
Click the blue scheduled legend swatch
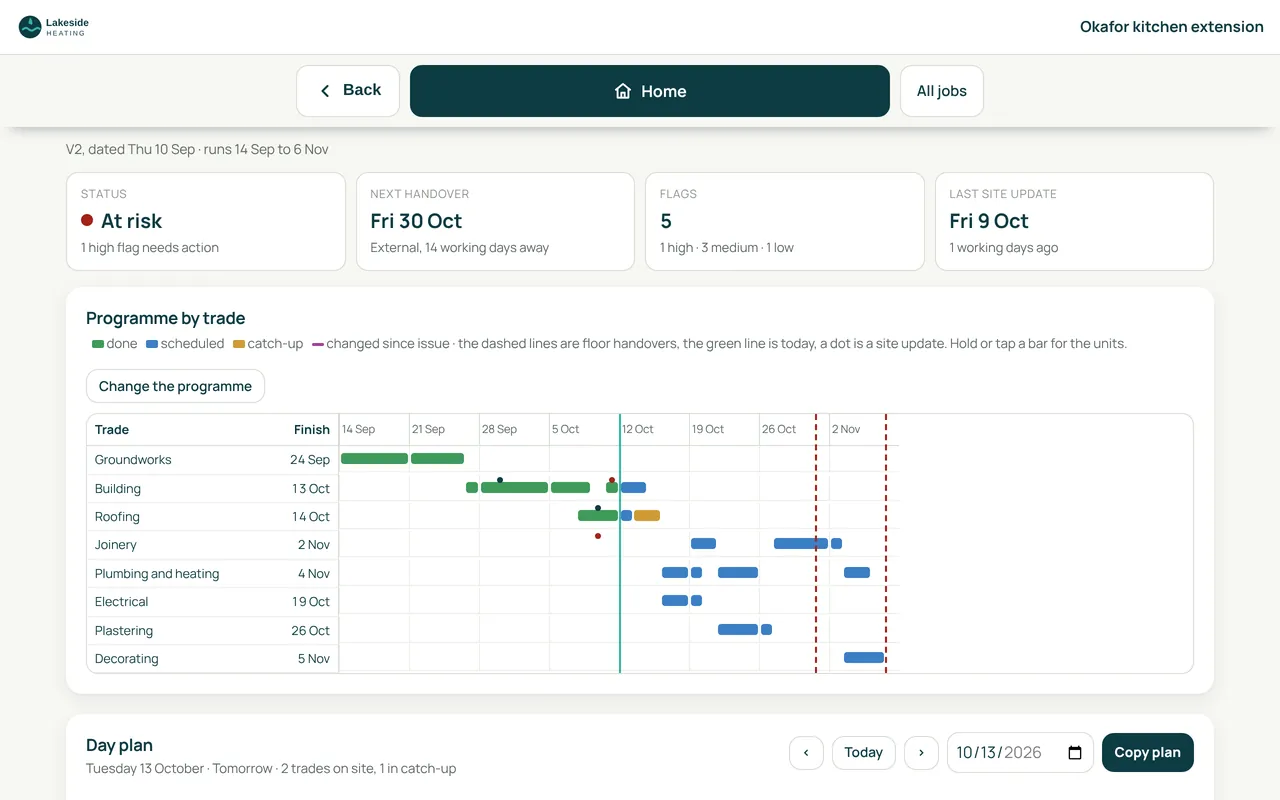tap(152, 344)
